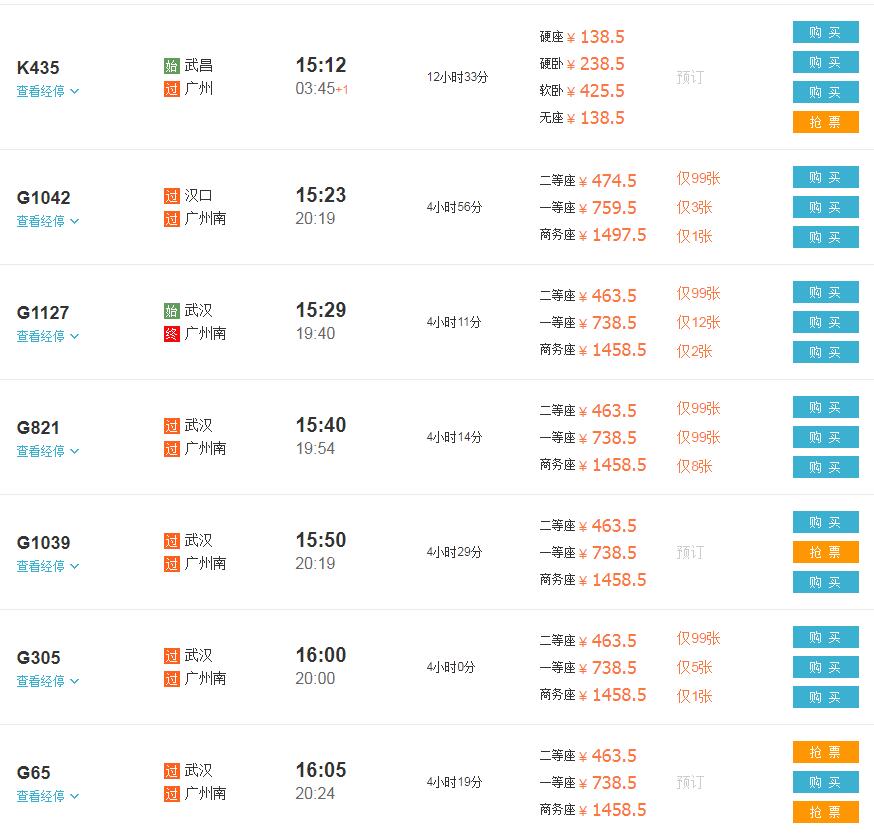Buy G1127 一等座 ticket

click(826, 322)
